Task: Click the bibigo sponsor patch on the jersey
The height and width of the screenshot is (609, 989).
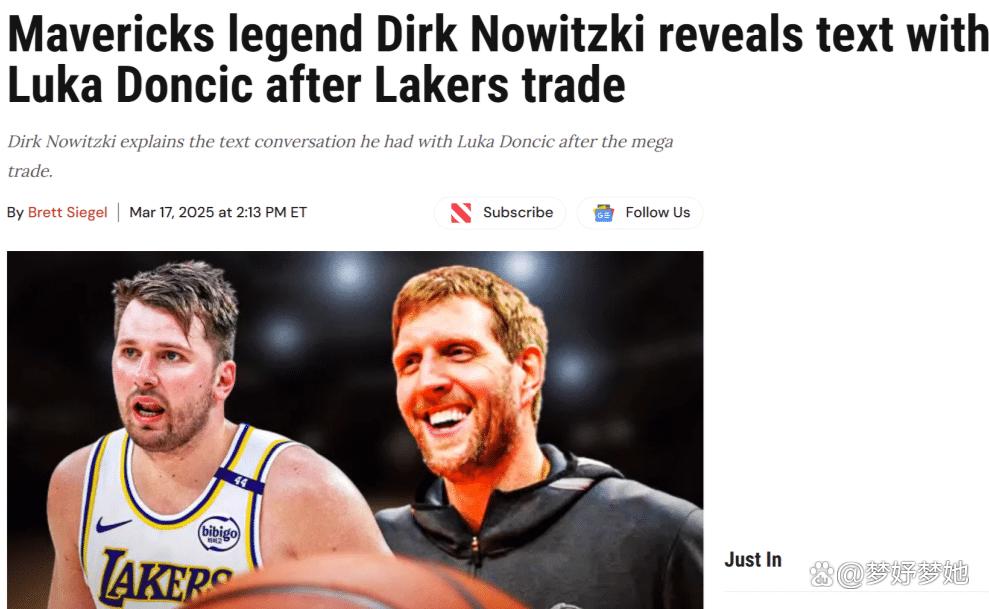Action: pyautogui.click(x=219, y=533)
